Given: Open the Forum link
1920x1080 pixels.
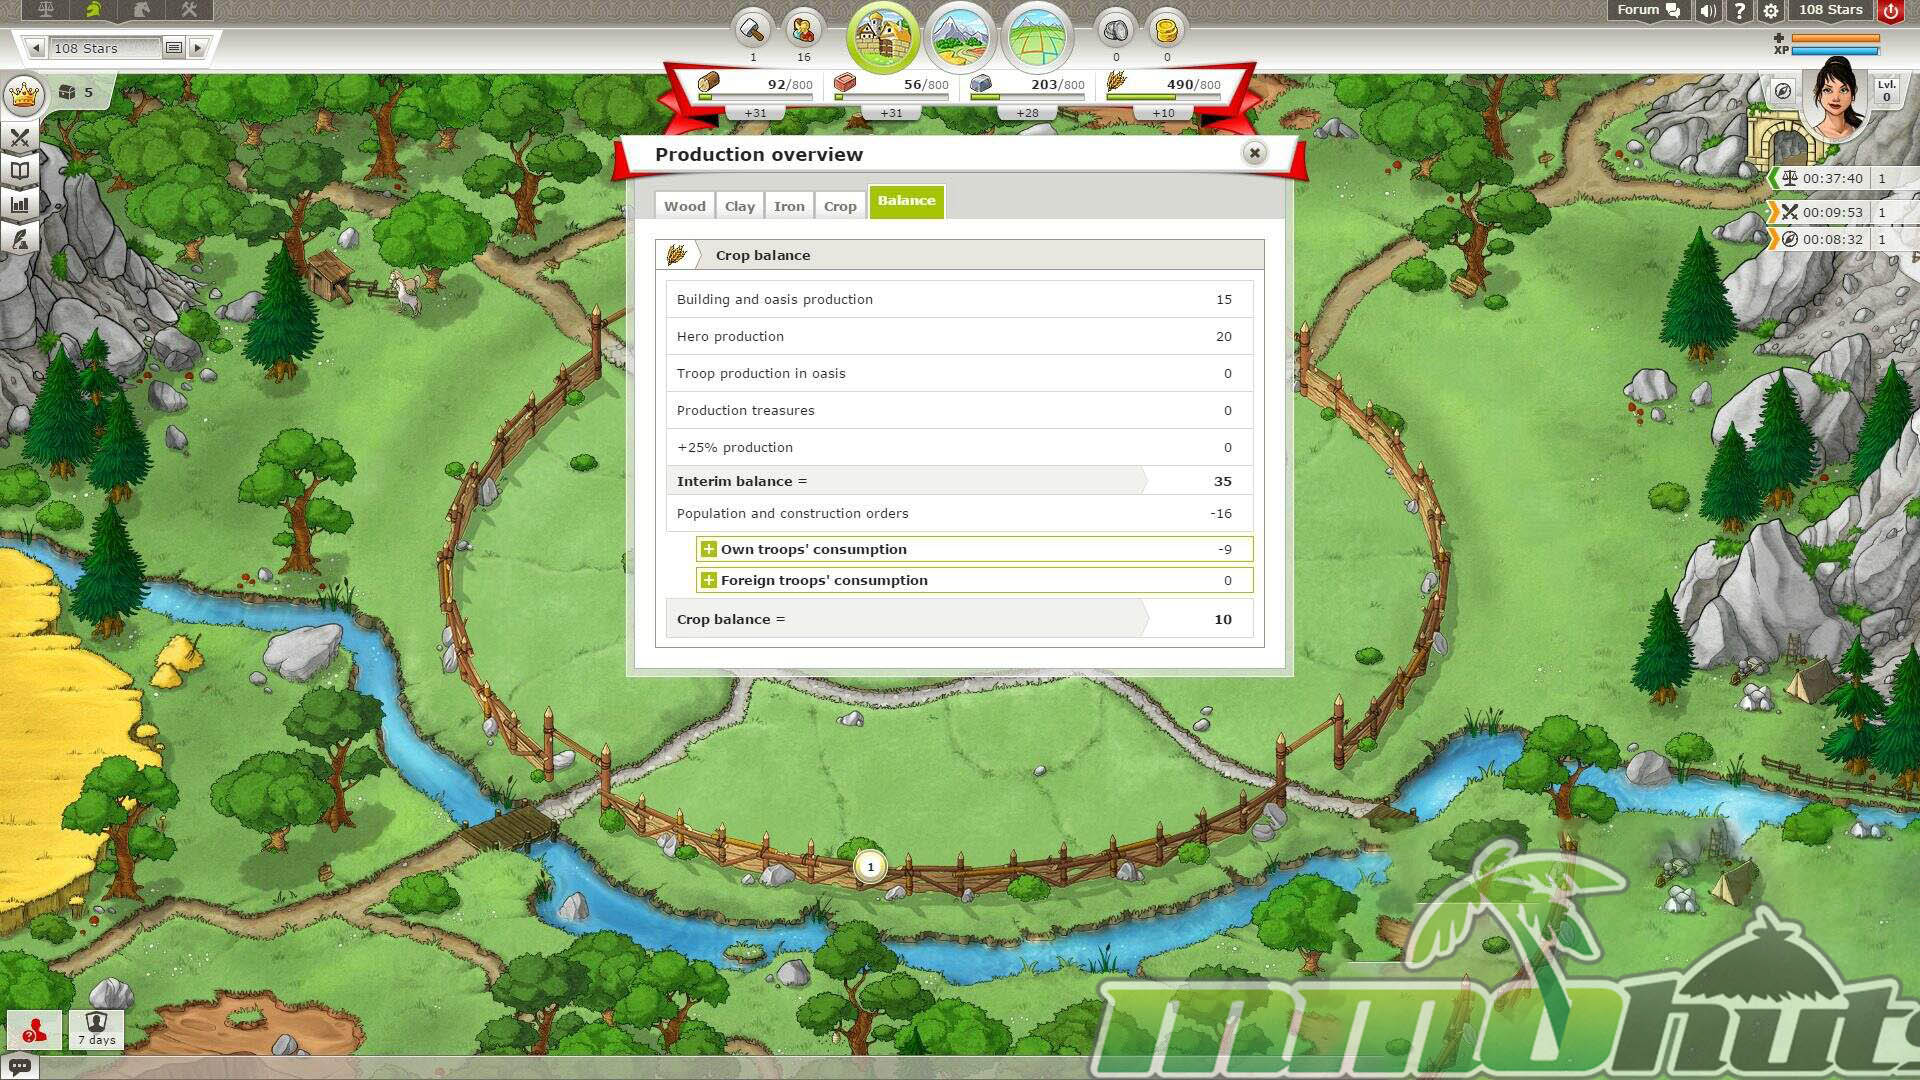Looking at the screenshot, I should 1647,10.
